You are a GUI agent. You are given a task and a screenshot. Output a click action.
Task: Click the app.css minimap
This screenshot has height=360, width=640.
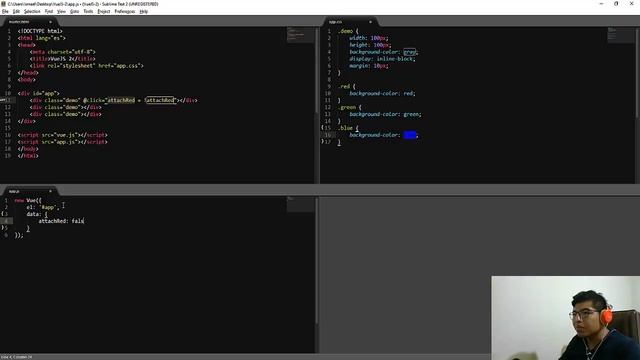[620, 35]
